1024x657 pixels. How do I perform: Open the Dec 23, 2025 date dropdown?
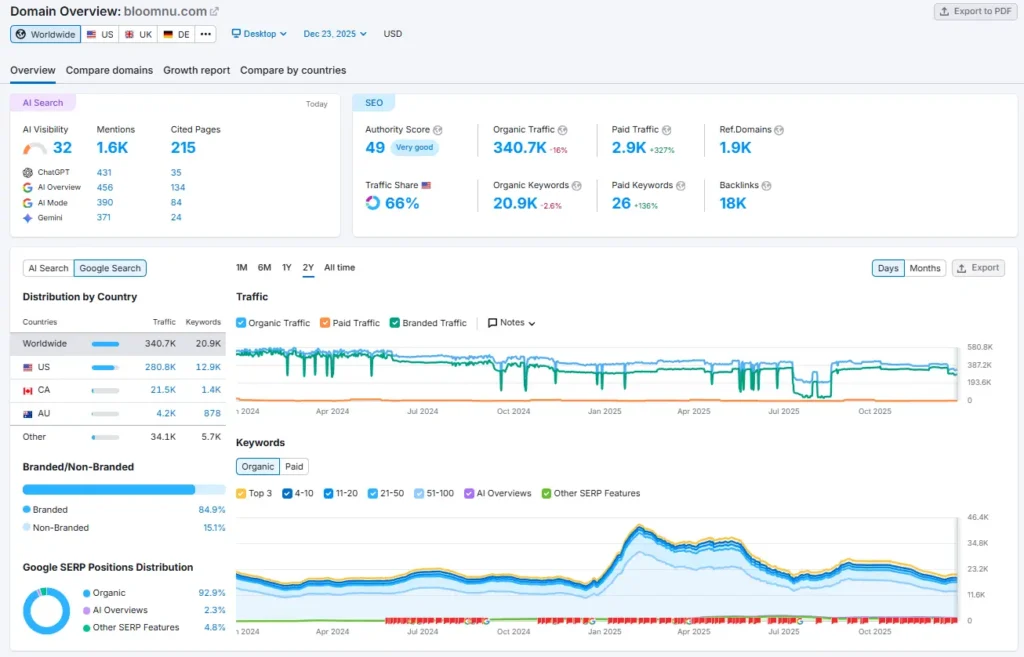[335, 33]
